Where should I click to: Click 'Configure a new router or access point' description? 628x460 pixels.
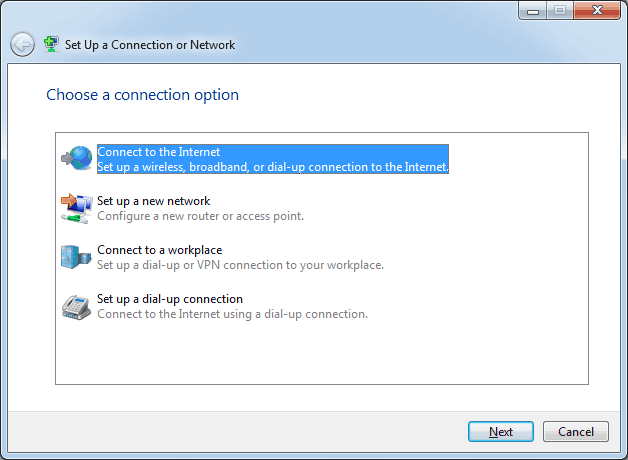tap(200, 216)
